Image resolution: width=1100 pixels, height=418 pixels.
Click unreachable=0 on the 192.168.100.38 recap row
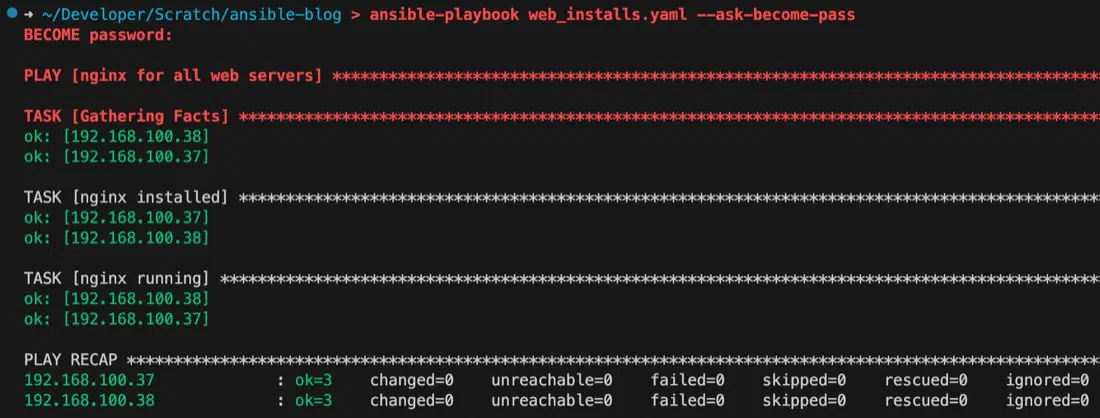coord(552,400)
